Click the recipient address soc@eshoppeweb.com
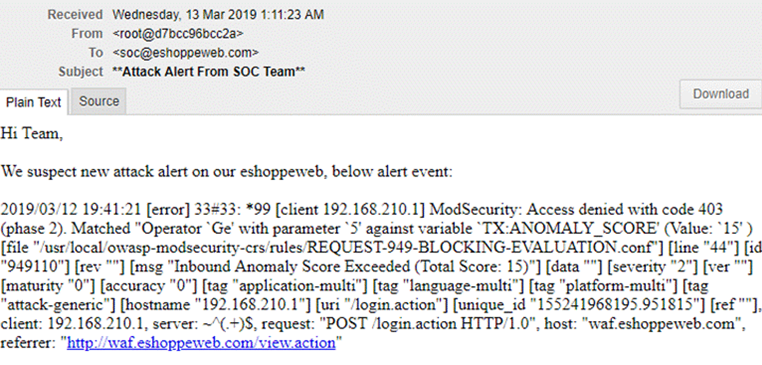762x365 pixels. coord(186,52)
